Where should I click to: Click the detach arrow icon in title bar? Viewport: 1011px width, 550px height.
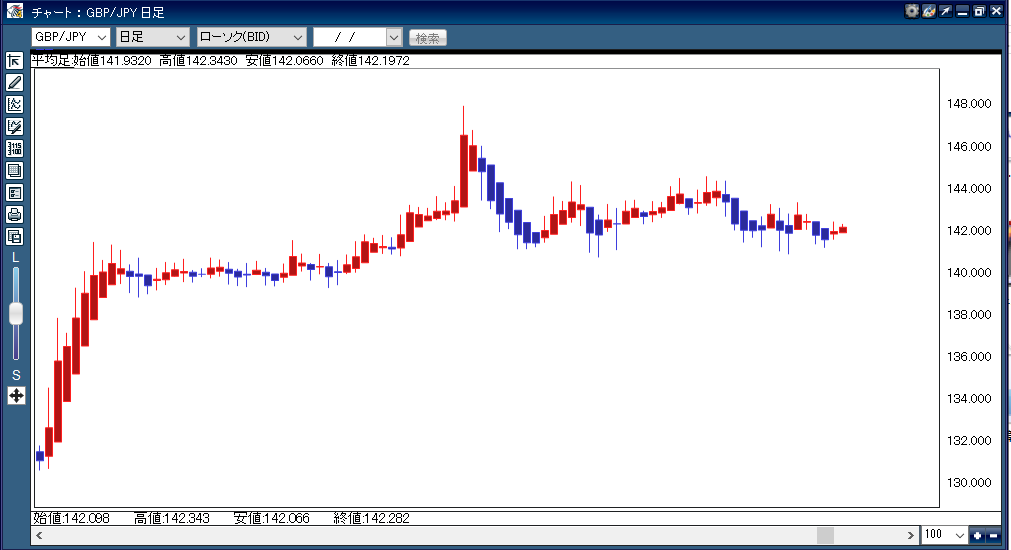945,11
